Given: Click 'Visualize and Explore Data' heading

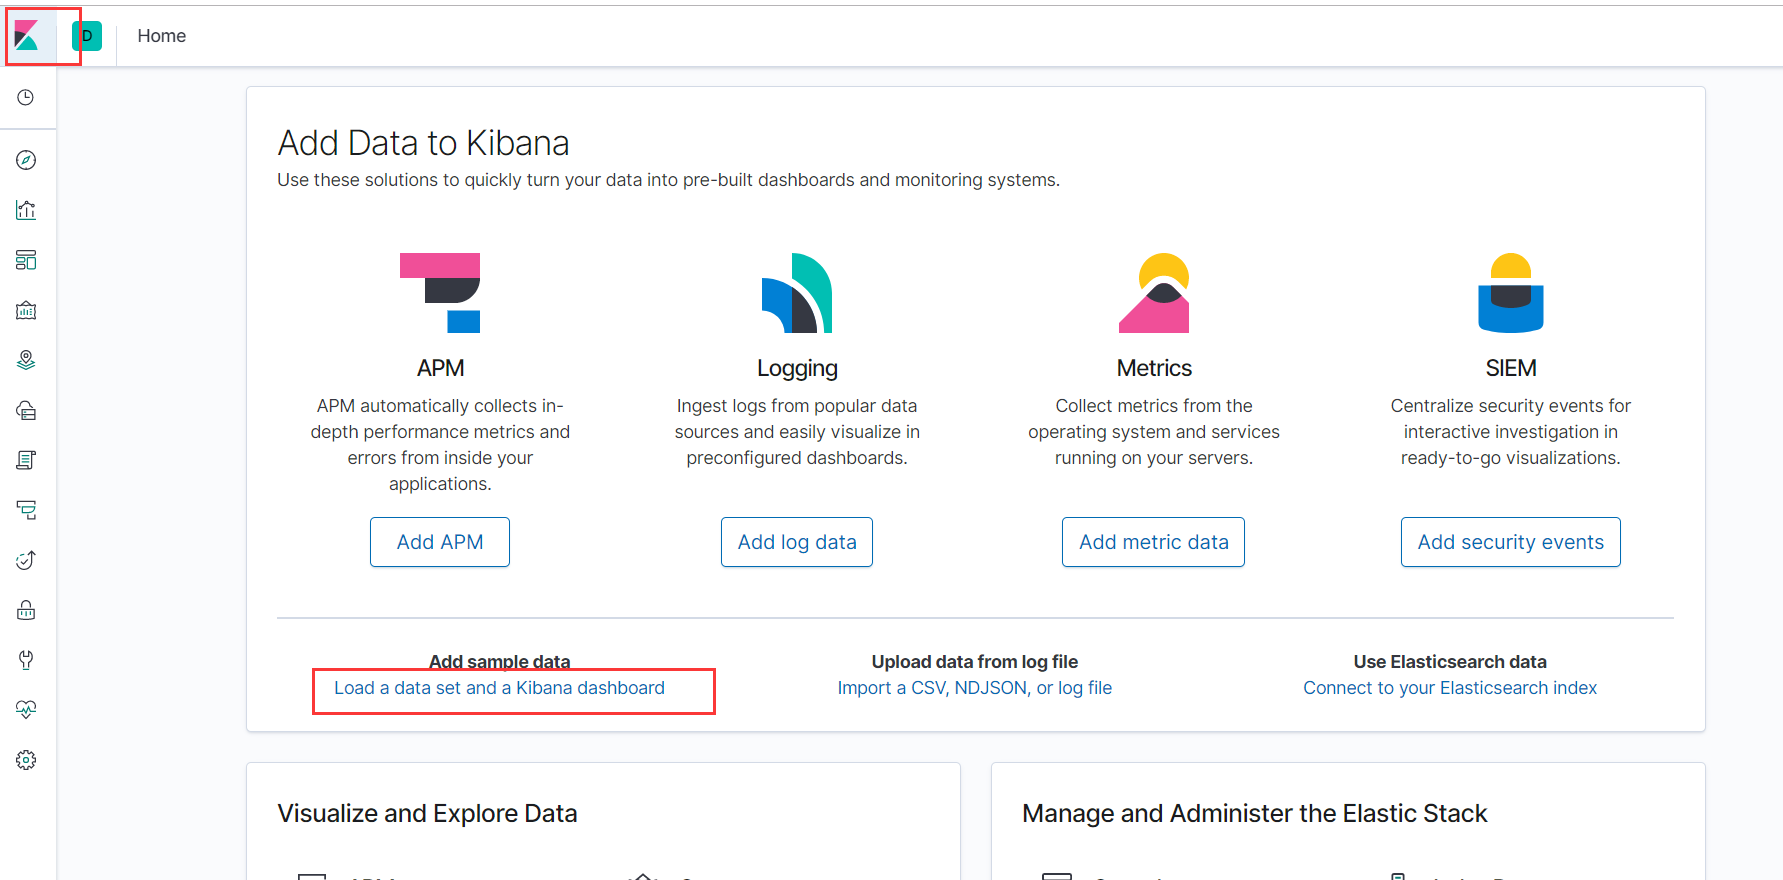Looking at the screenshot, I should 427,813.
